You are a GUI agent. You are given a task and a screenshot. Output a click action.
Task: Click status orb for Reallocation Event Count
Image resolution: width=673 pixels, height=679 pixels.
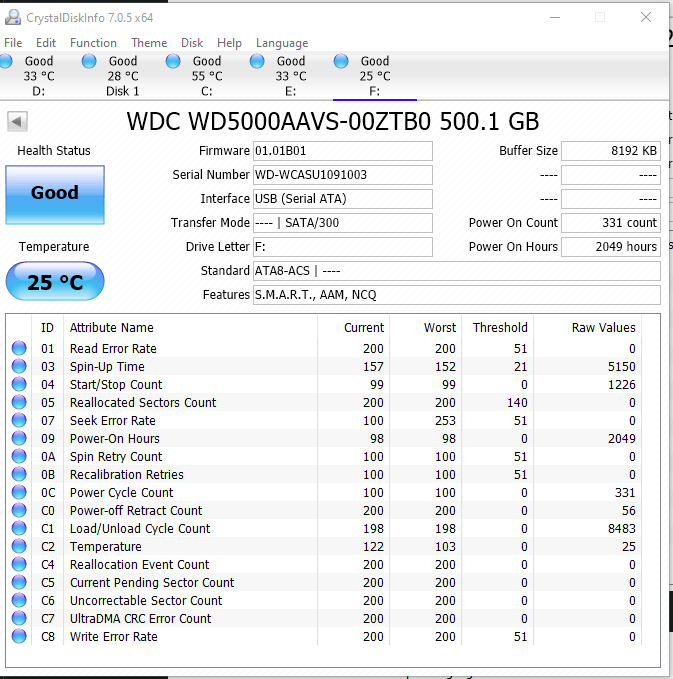[x=19, y=564]
